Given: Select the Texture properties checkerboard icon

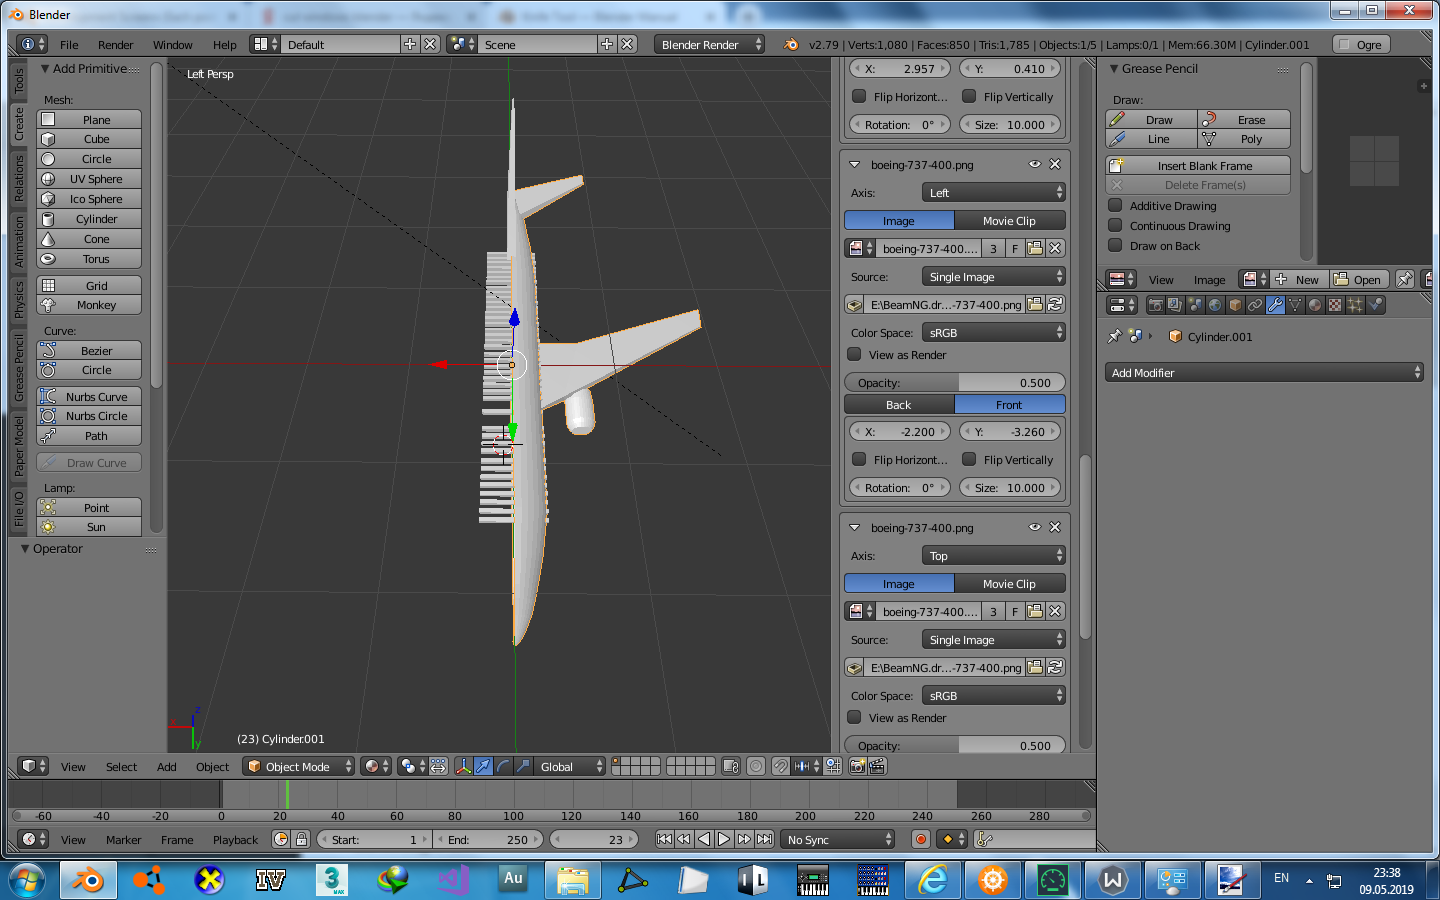Looking at the screenshot, I should [x=1335, y=305].
